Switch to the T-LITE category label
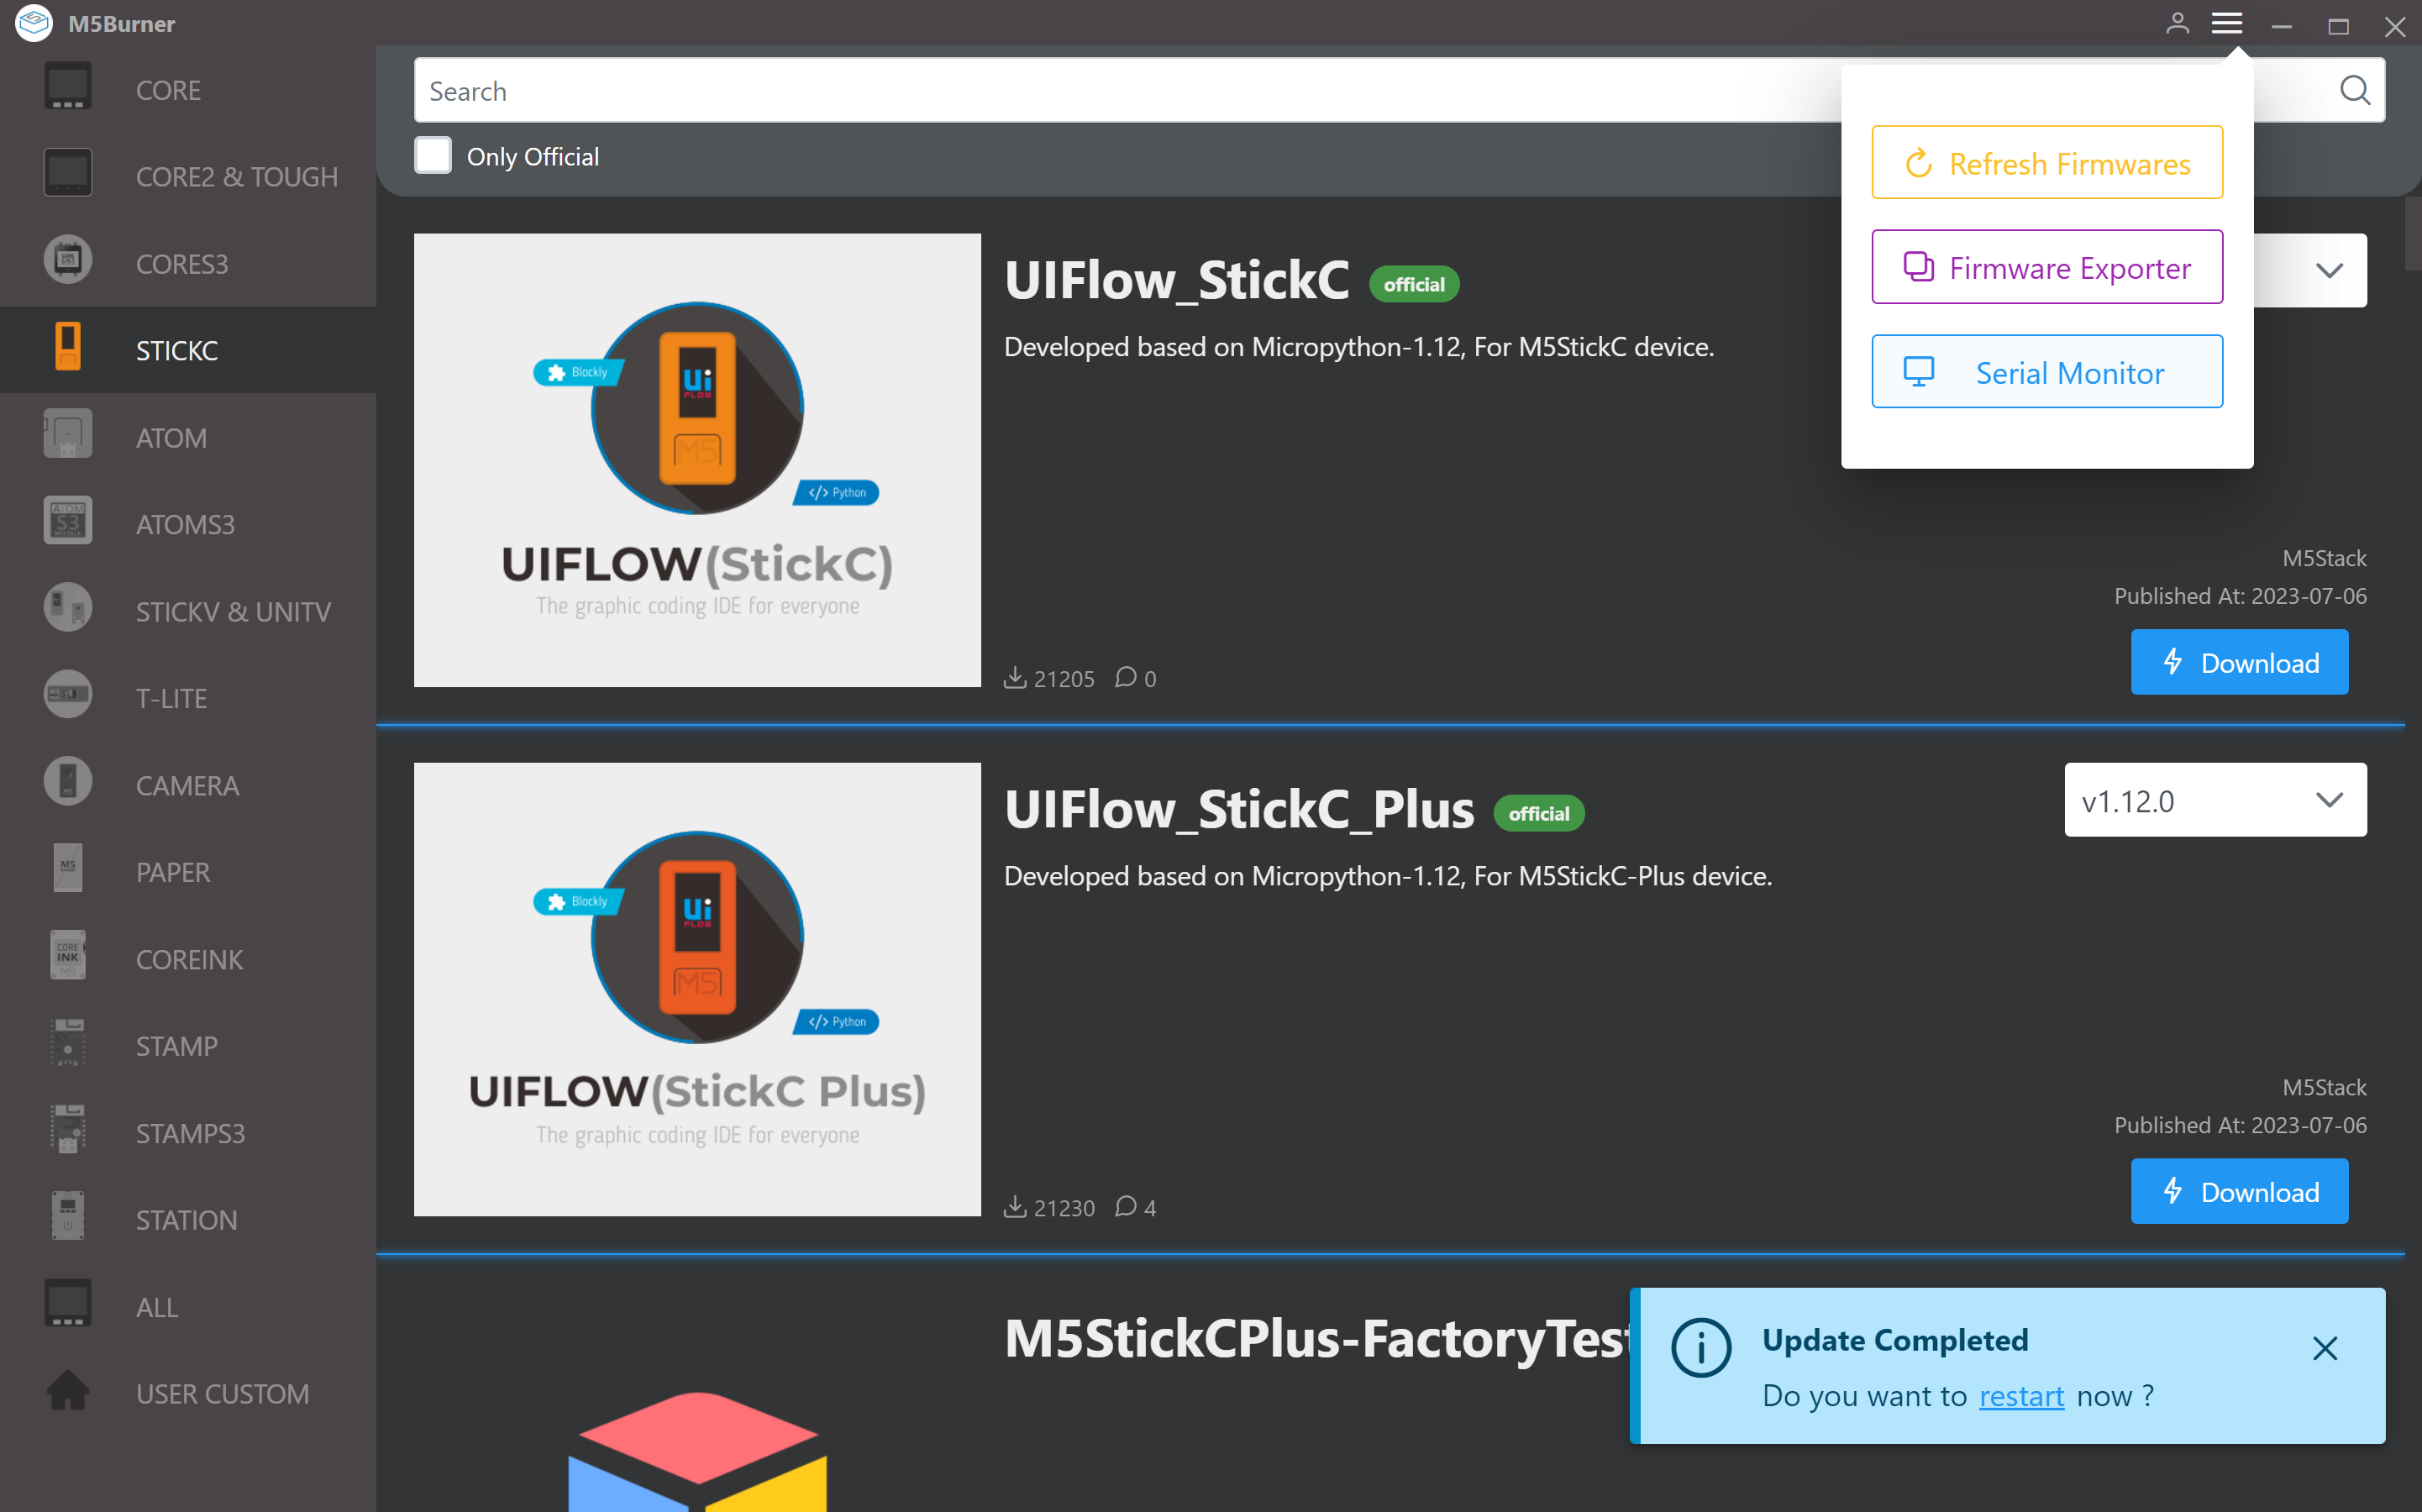The height and width of the screenshot is (1512, 2422). (172, 699)
